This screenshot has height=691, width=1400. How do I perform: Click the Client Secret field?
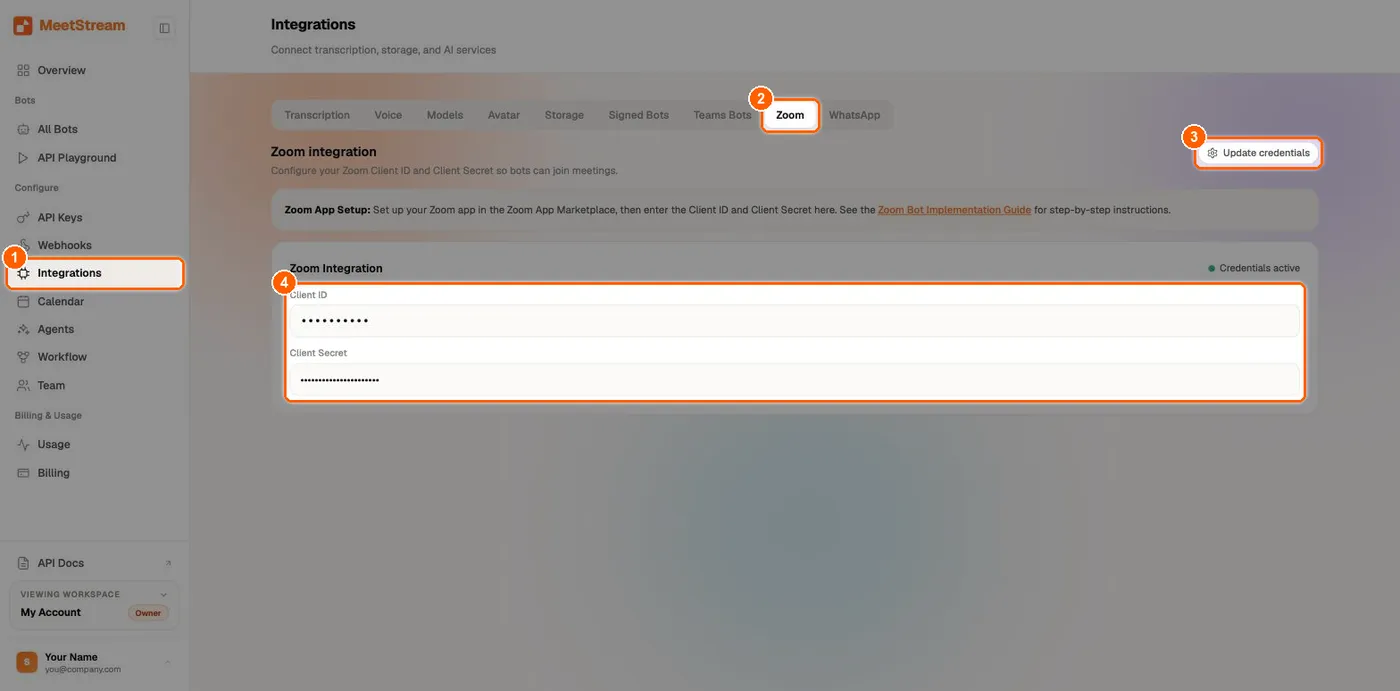pos(794,380)
